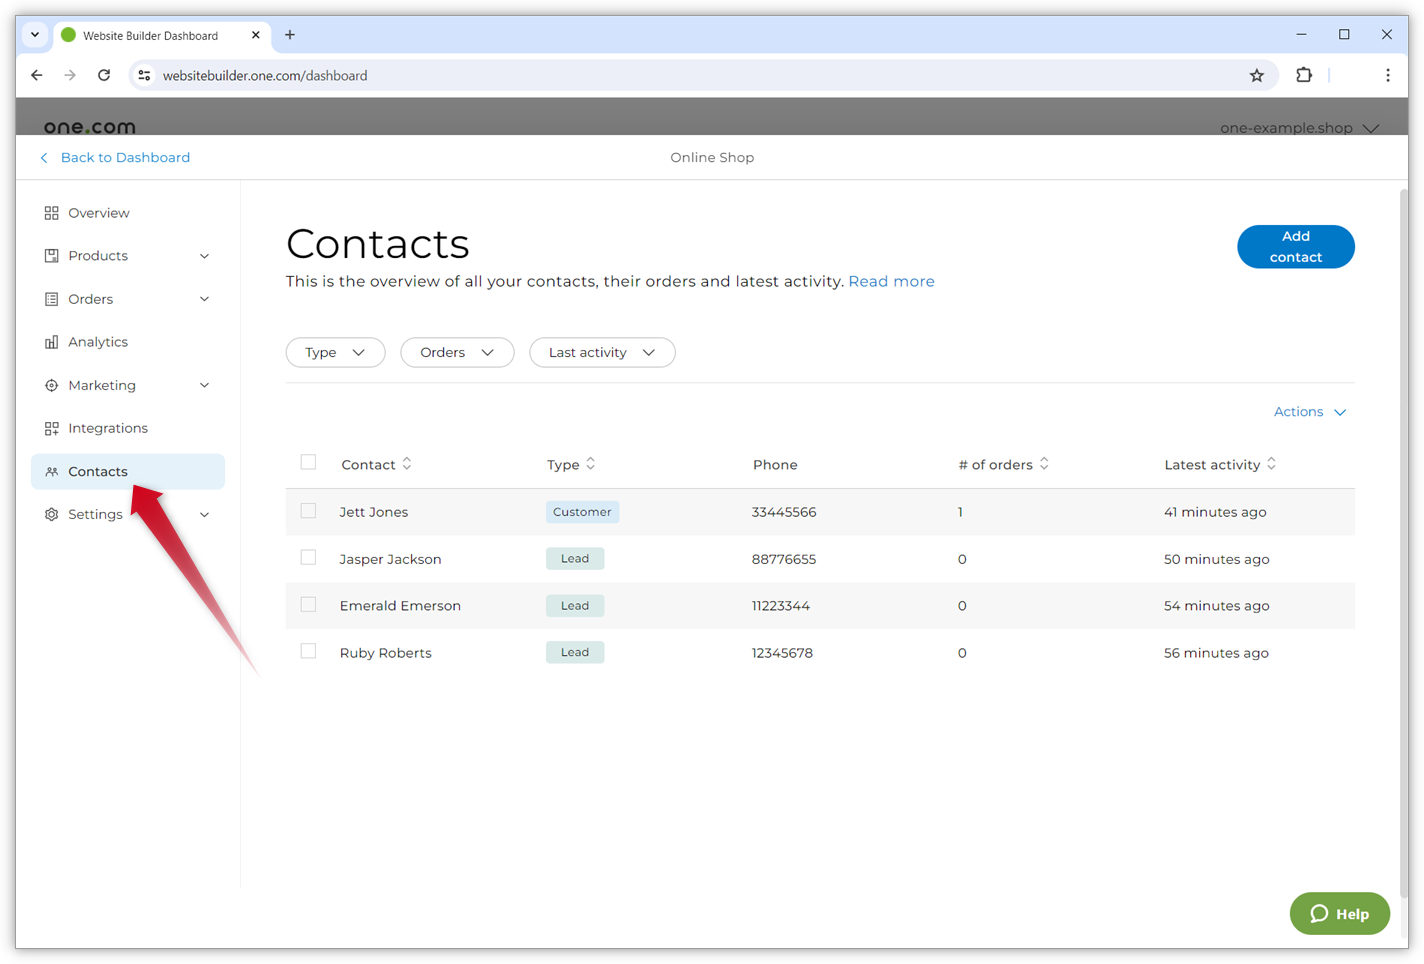Click the browser forward arrow
Image resolution: width=1424 pixels, height=964 pixels.
(x=70, y=75)
